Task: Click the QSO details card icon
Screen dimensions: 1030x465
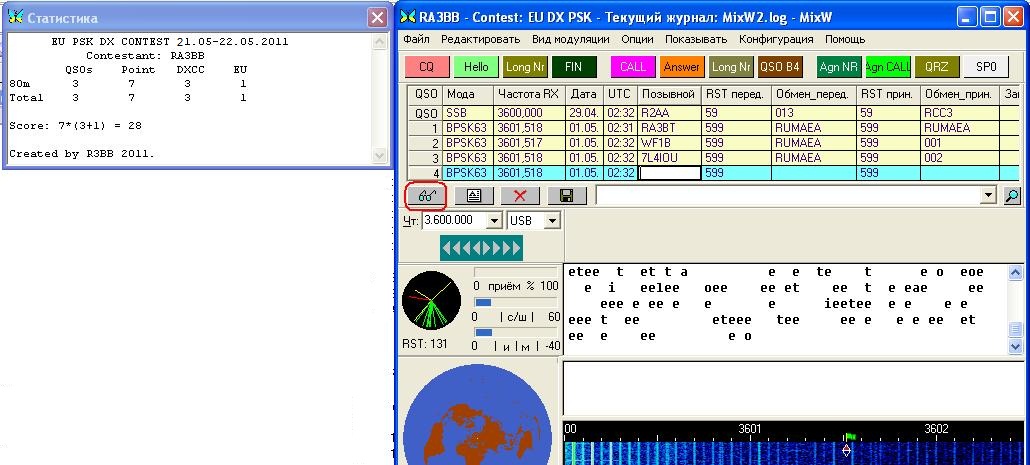Action: point(473,195)
